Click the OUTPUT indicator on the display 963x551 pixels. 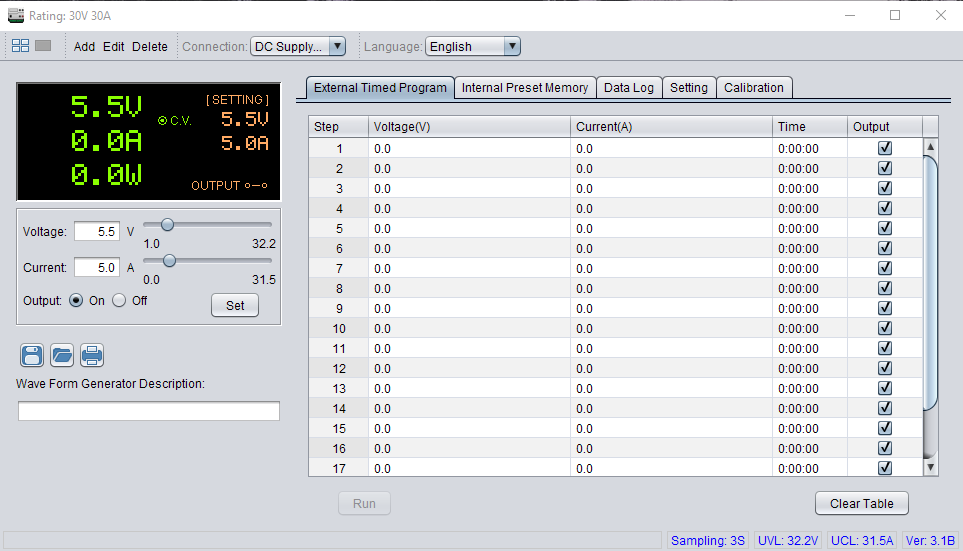pos(229,186)
